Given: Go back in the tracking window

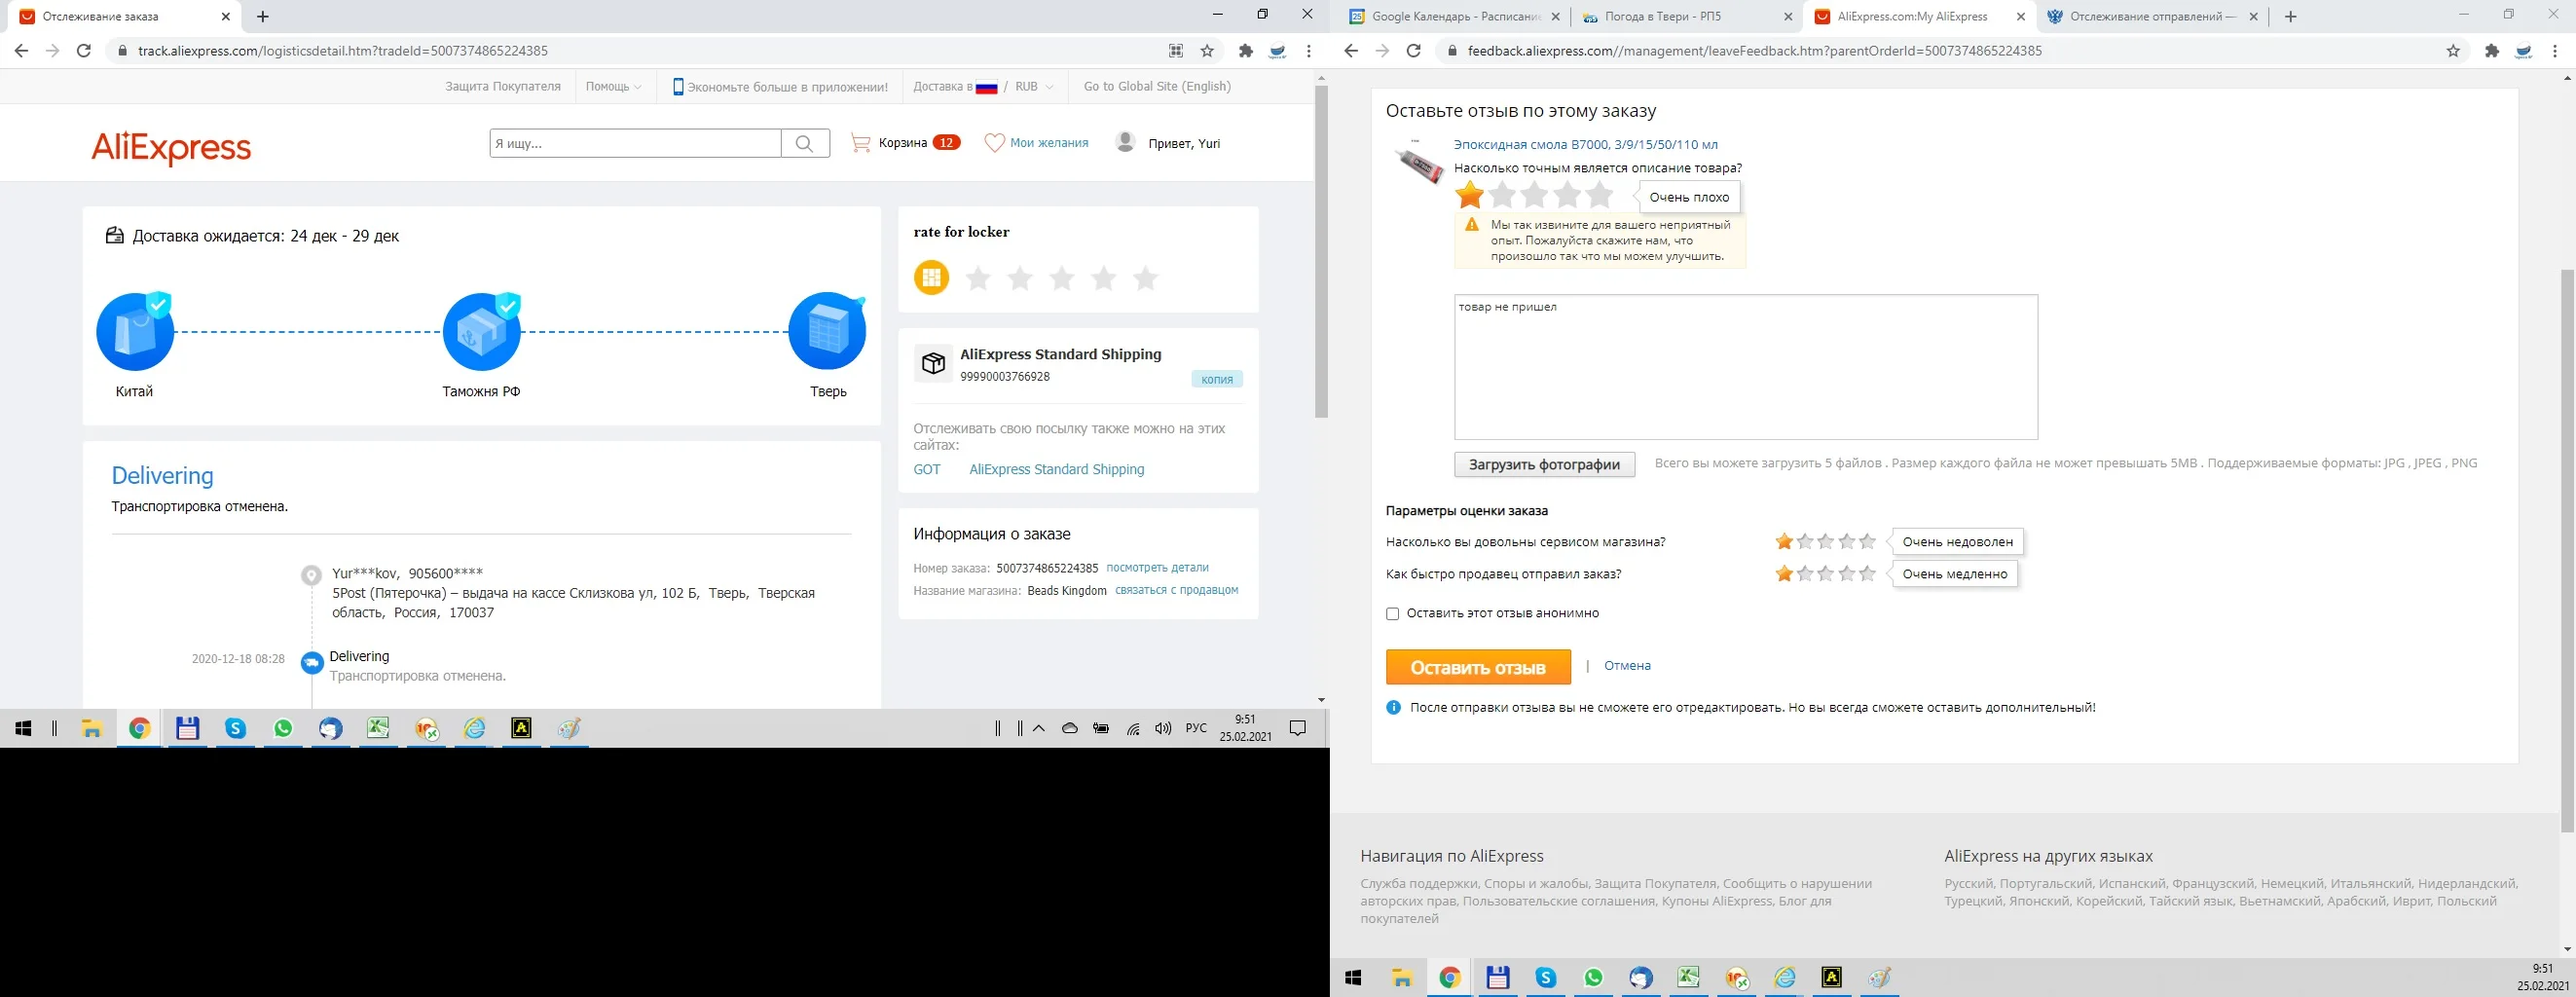Looking at the screenshot, I should (x=21, y=51).
